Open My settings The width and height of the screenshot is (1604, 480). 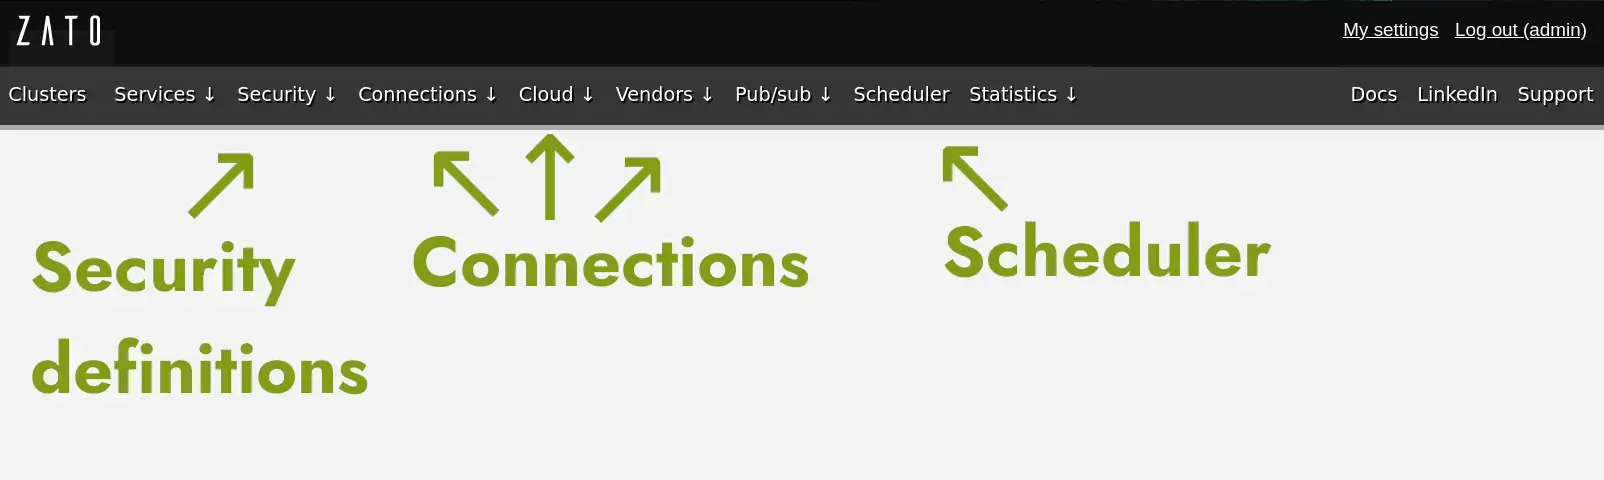[x=1390, y=30]
